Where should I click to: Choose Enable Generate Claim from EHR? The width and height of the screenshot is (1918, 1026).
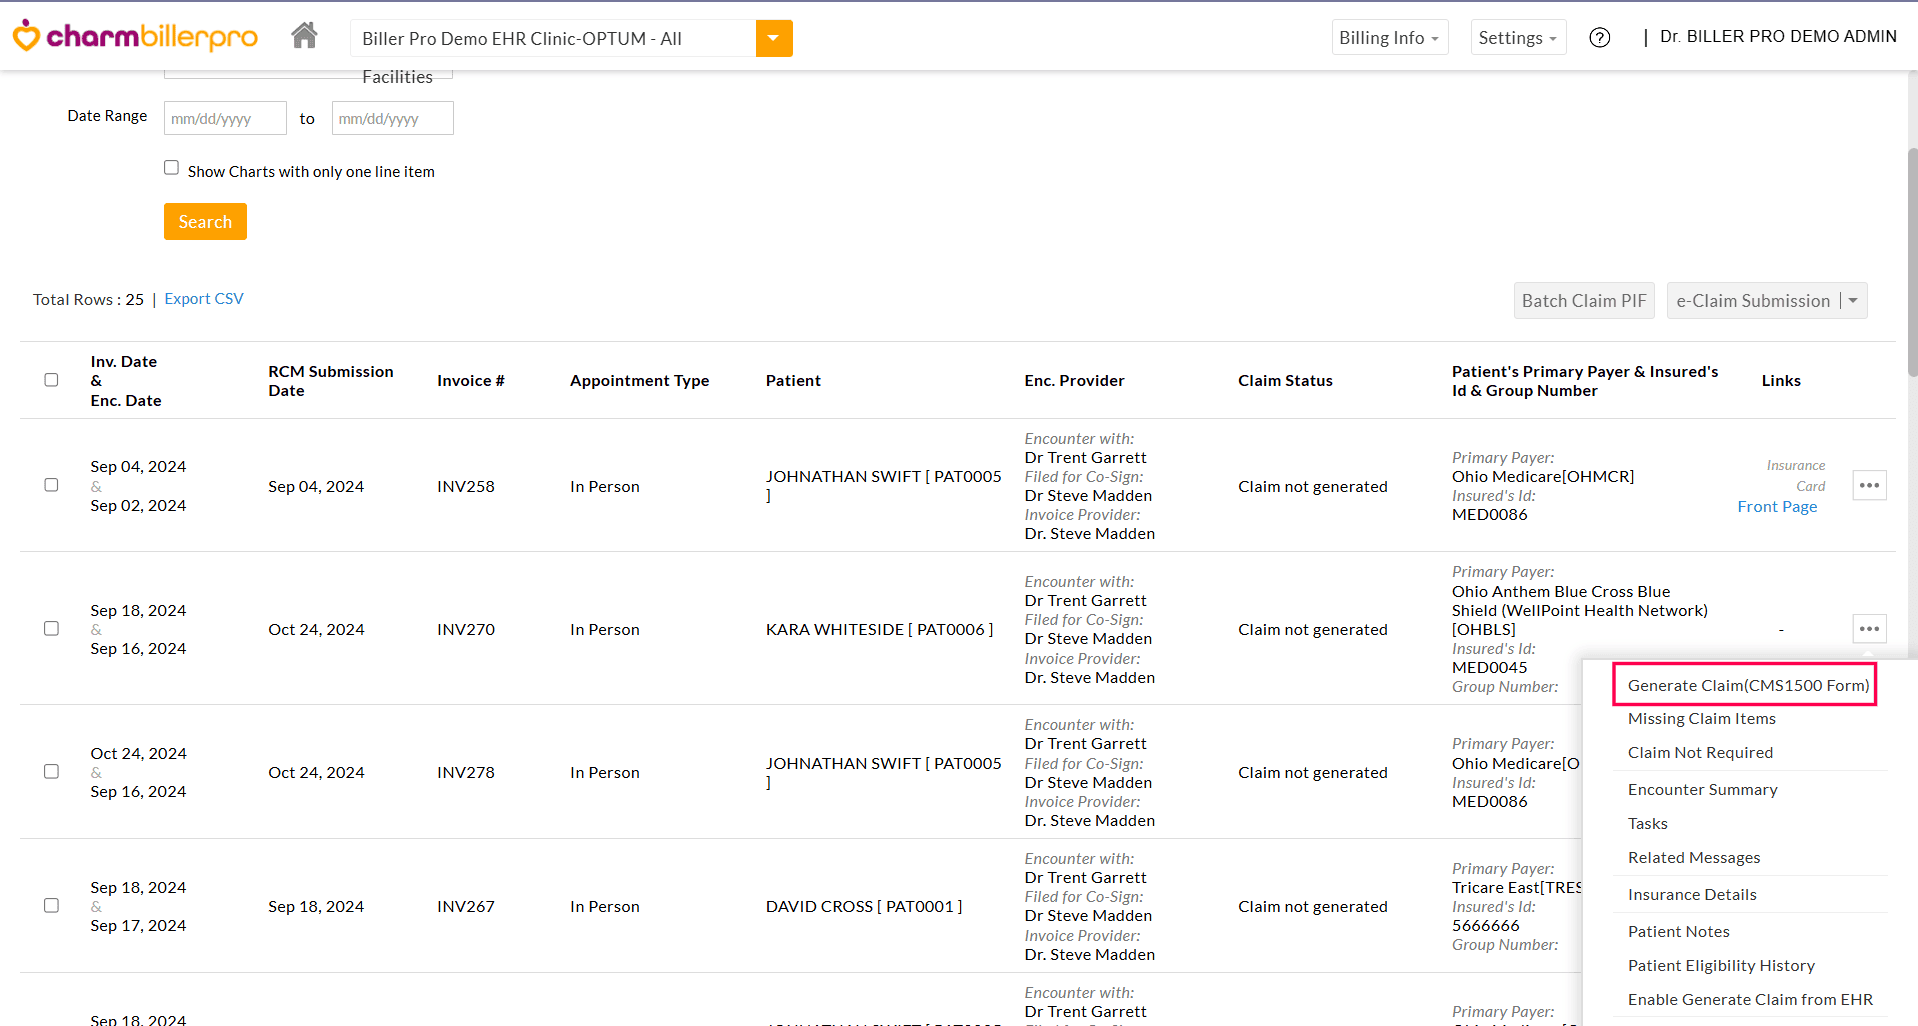1750,1000
